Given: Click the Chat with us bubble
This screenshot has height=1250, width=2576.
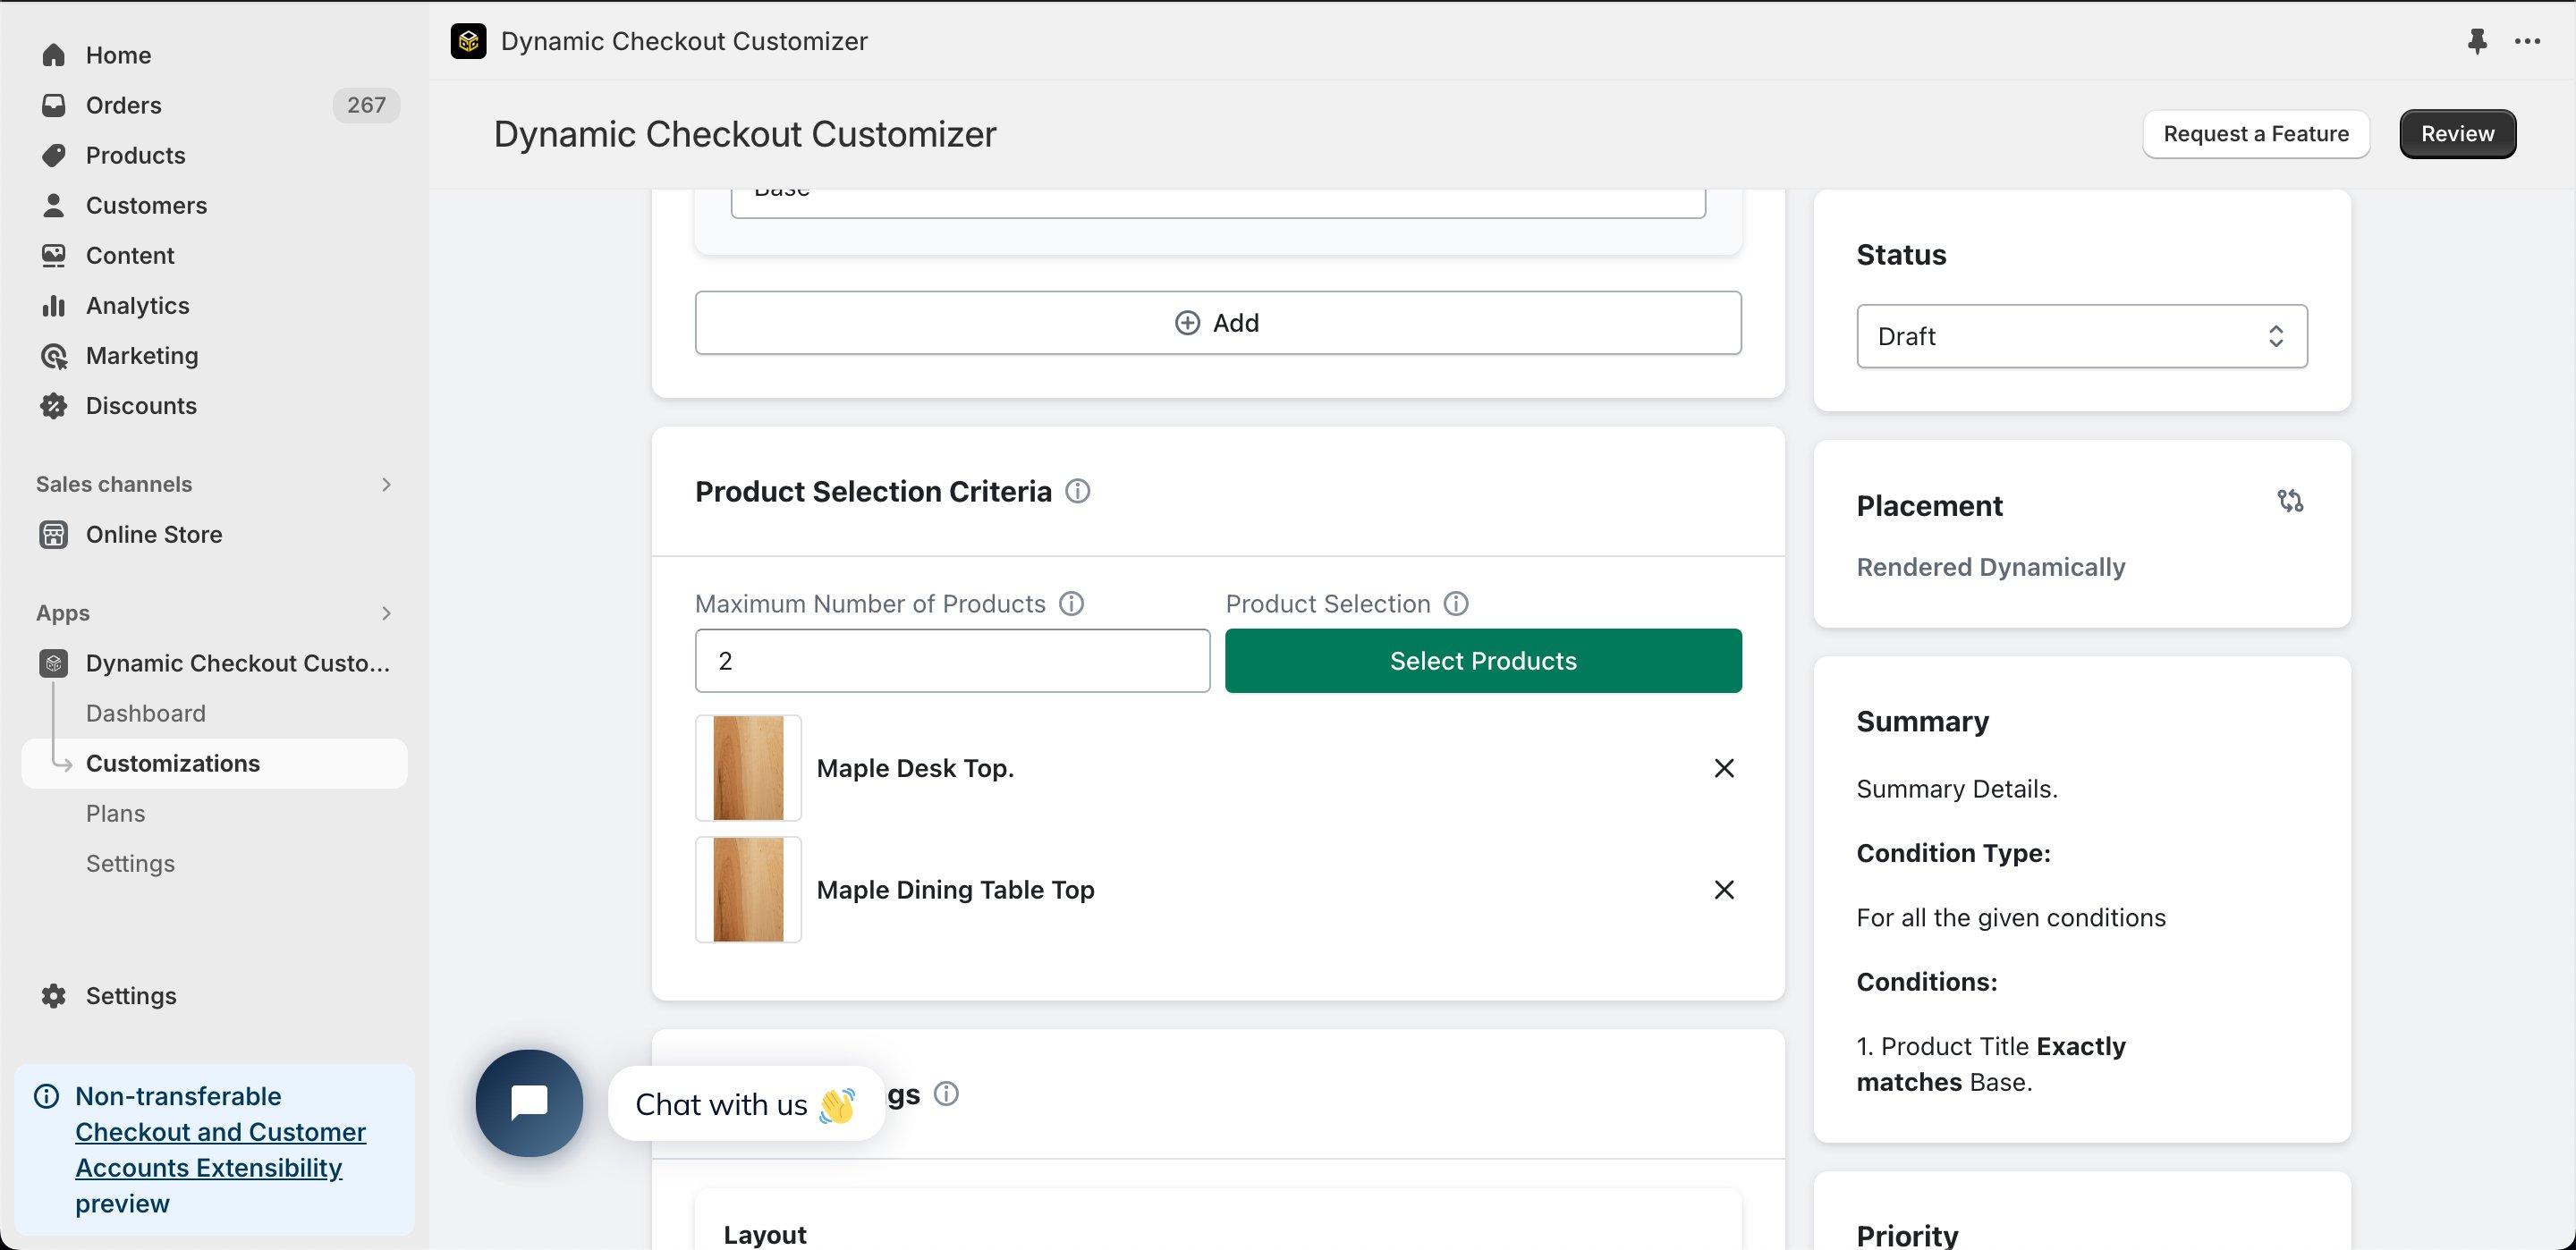Looking at the screenshot, I should [x=746, y=1103].
